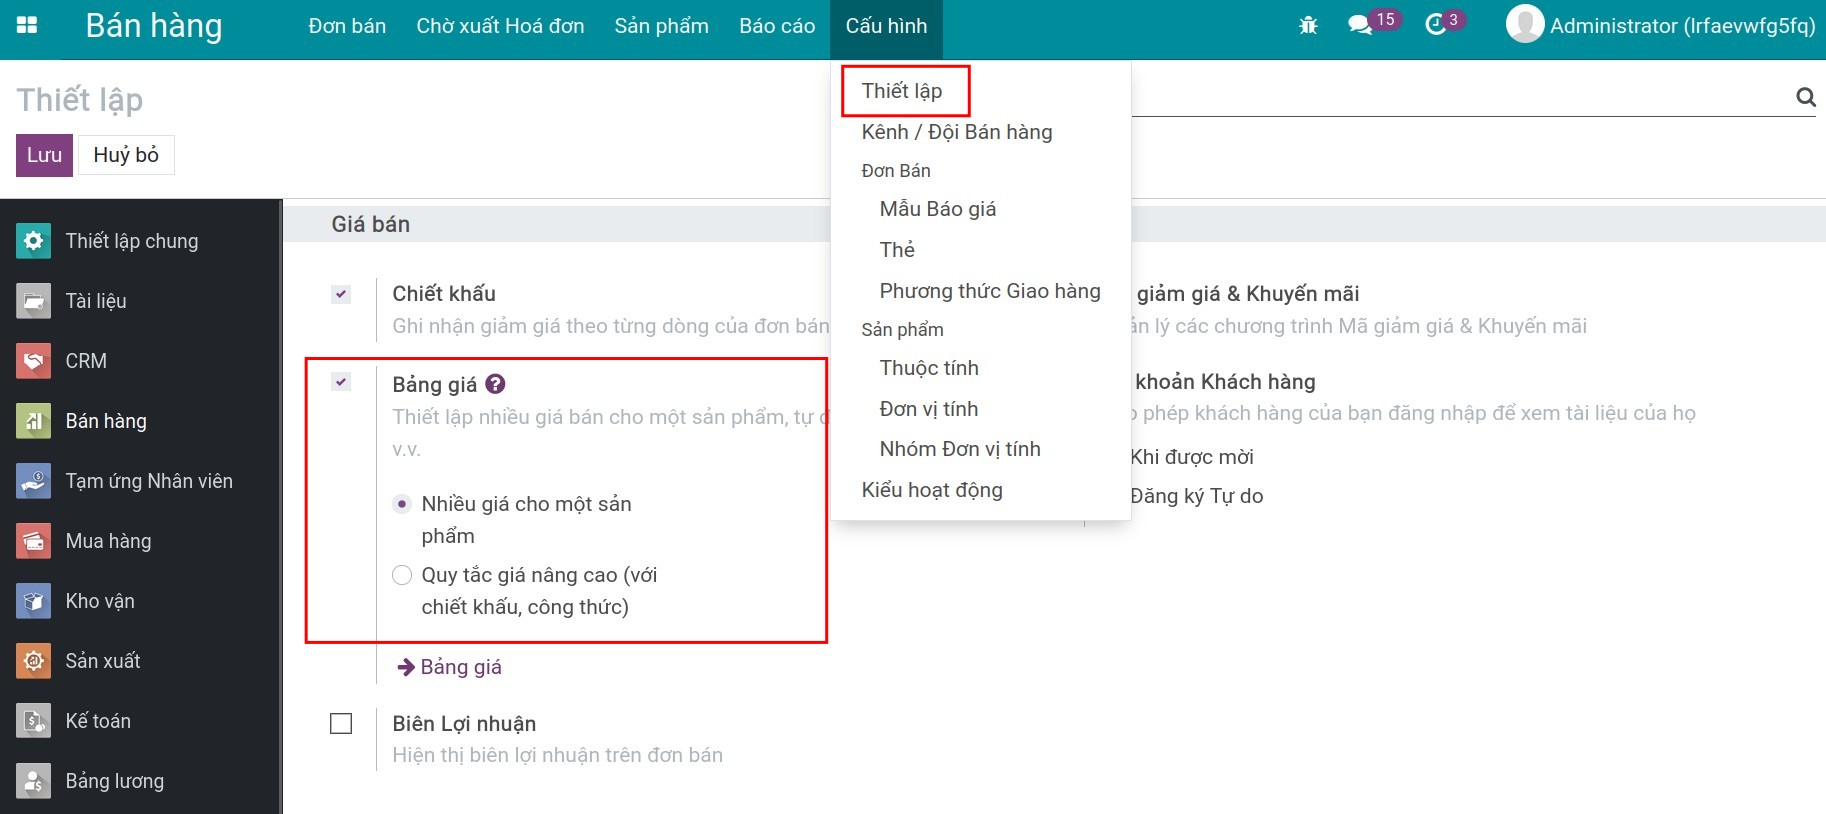Click the Bán hàng chart icon
This screenshot has height=814, width=1826.
click(33, 421)
